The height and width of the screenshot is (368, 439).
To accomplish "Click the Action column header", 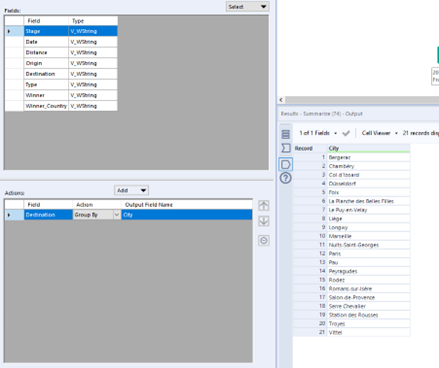I will 97,205.
